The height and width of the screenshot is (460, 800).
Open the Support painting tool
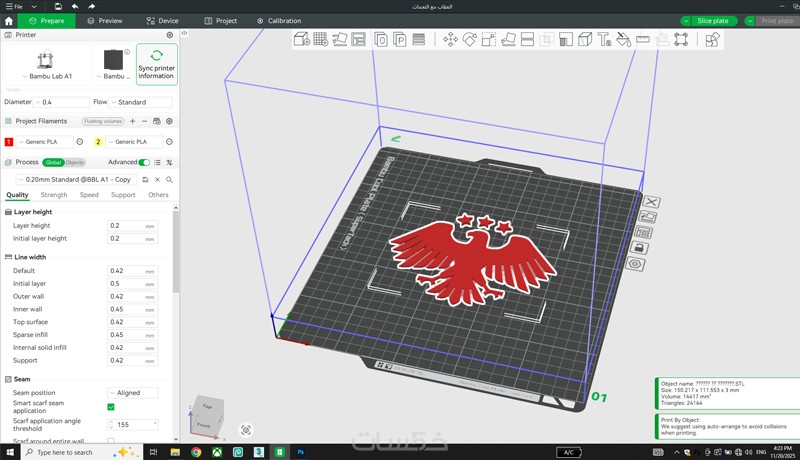coord(566,39)
